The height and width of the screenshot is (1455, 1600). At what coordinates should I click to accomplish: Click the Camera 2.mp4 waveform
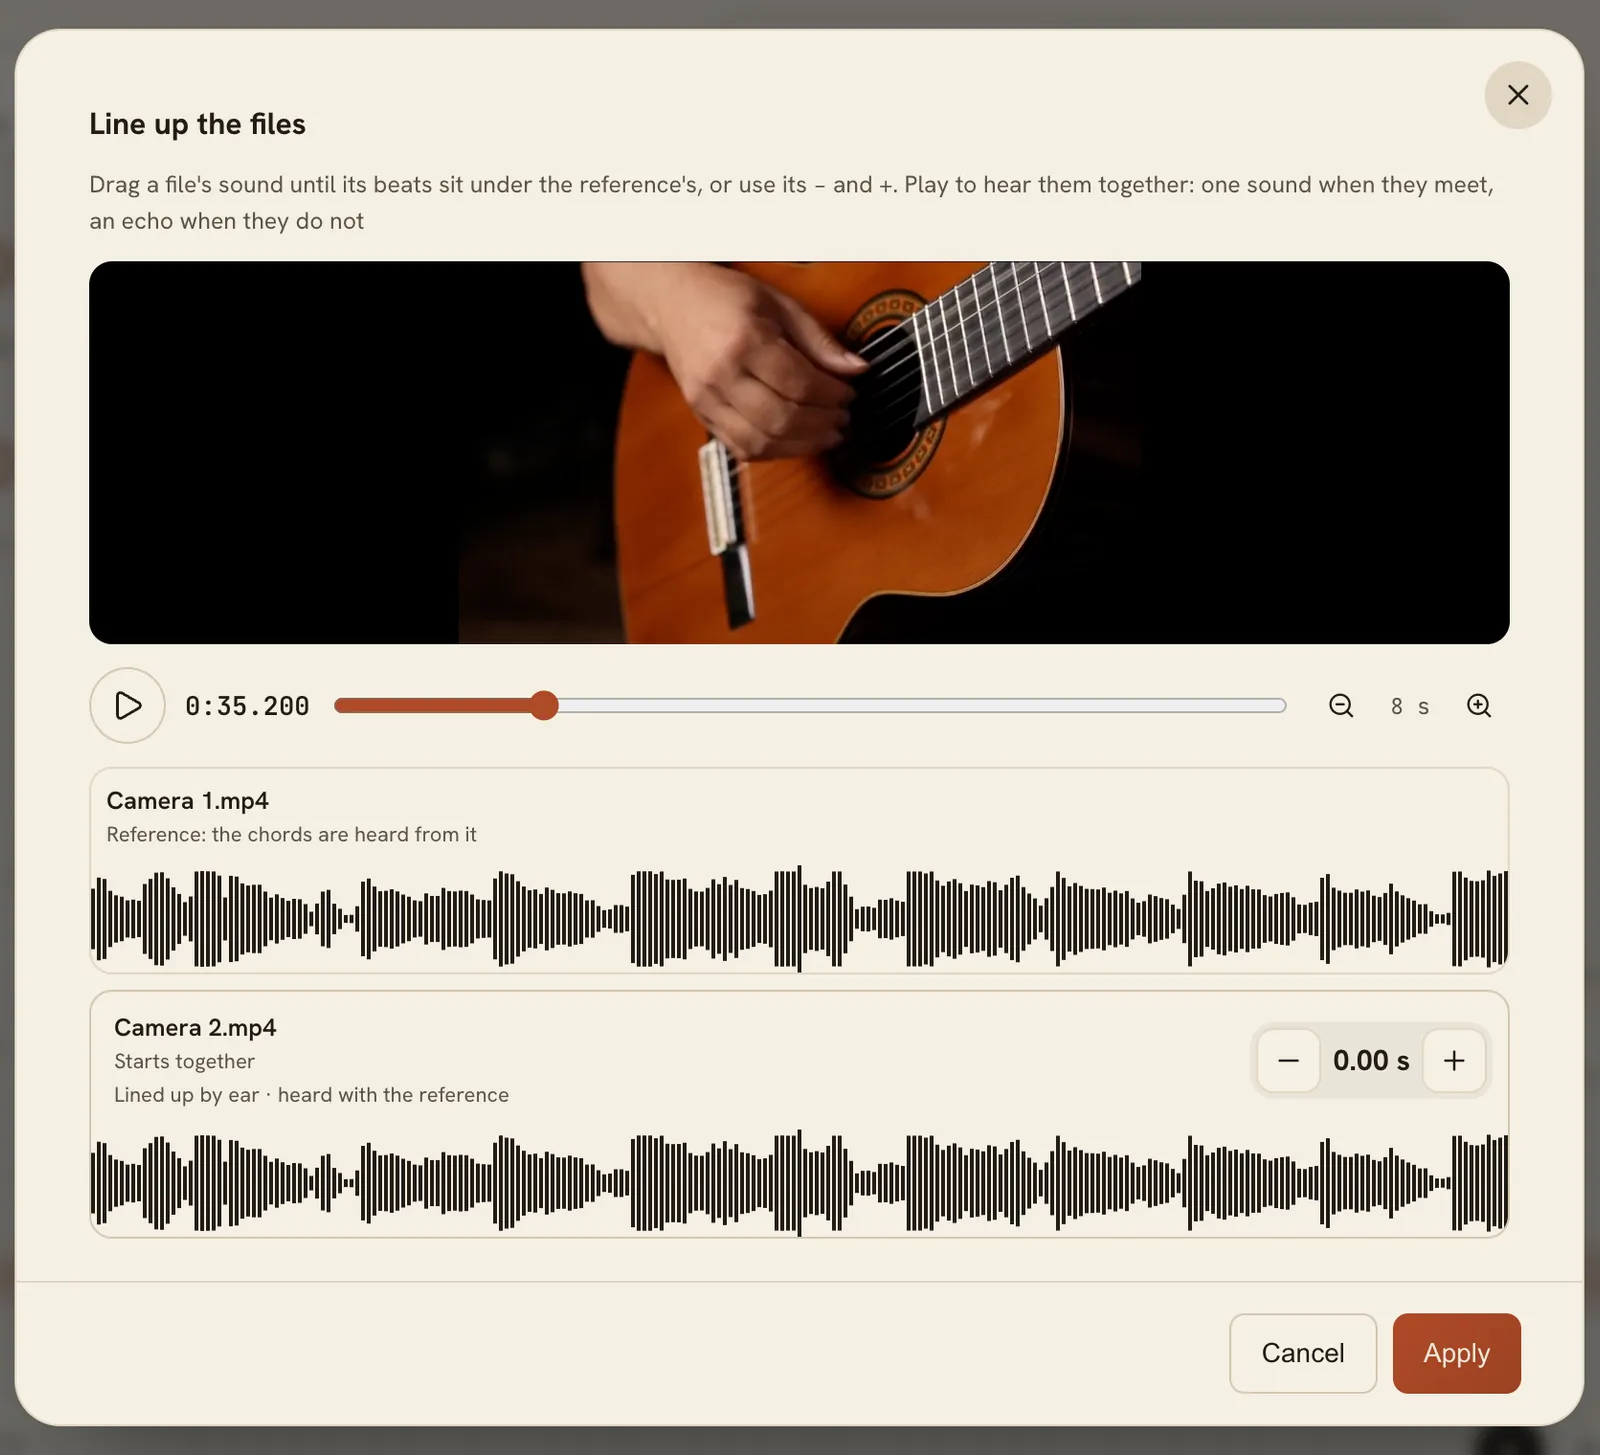[799, 1183]
